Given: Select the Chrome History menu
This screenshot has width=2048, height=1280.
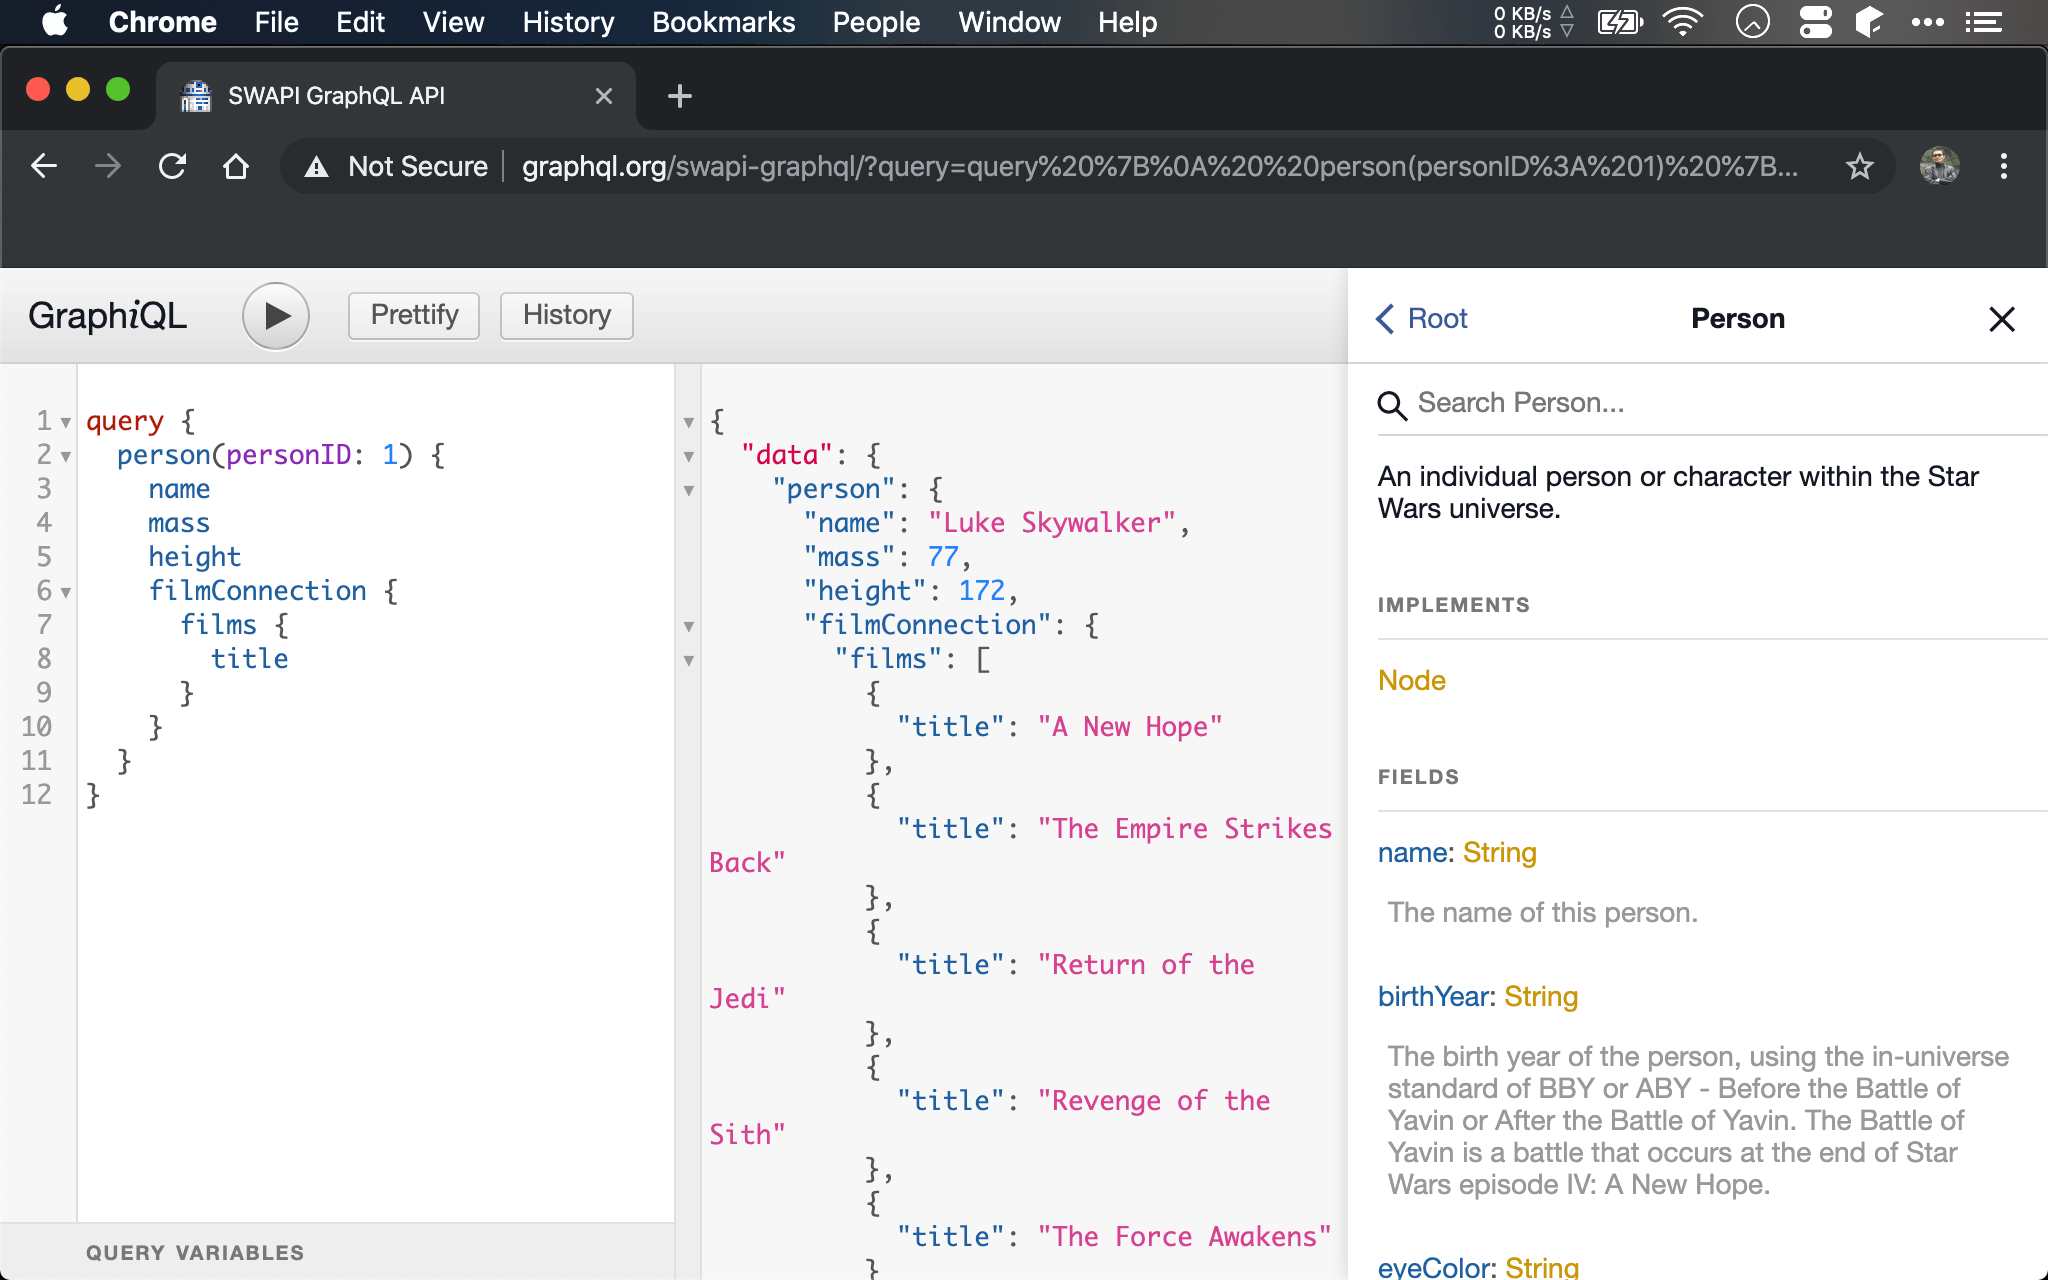Looking at the screenshot, I should [x=566, y=22].
